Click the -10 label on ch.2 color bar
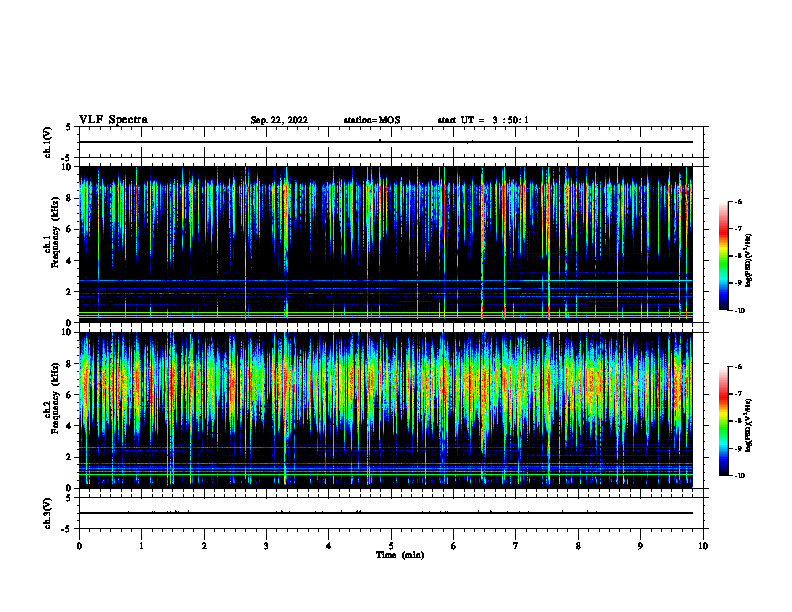 (740, 476)
